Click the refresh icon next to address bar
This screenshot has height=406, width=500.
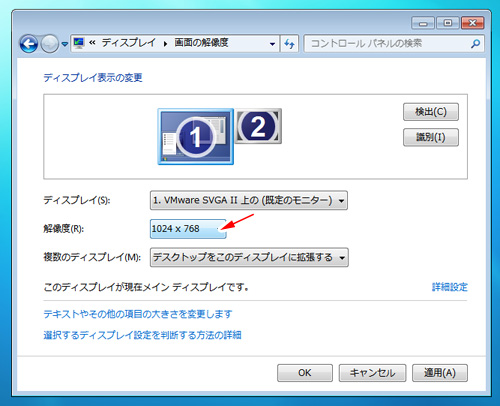(289, 44)
